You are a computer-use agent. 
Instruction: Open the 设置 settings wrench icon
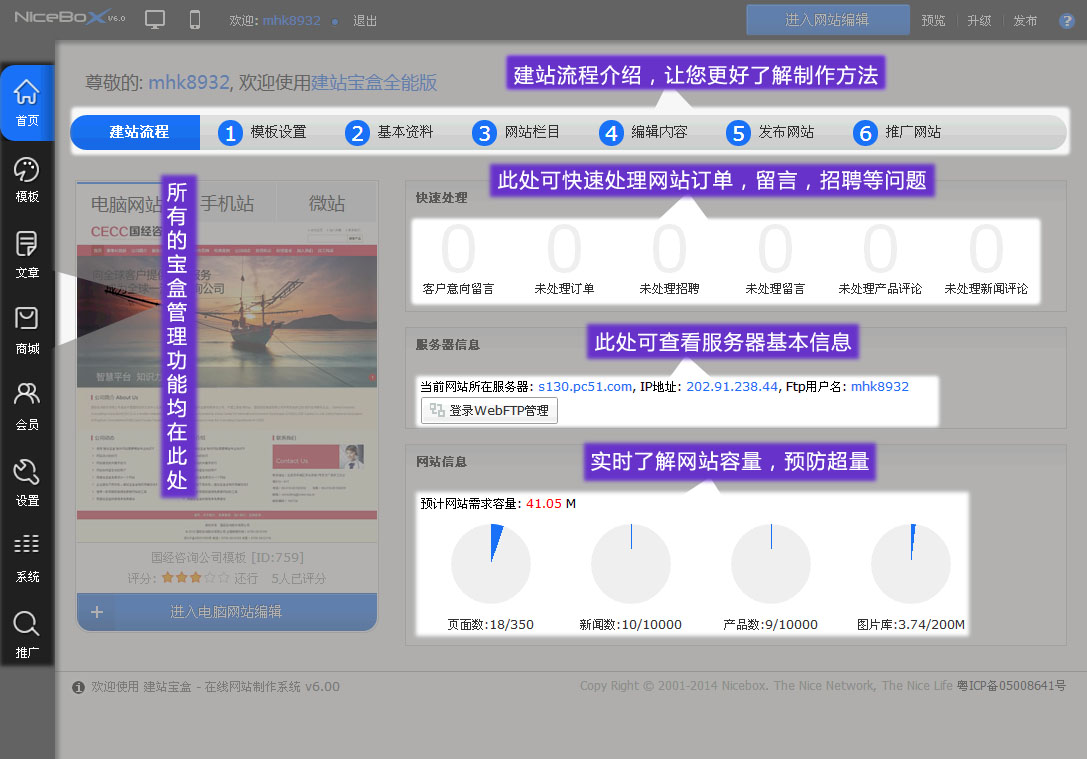point(27,482)
